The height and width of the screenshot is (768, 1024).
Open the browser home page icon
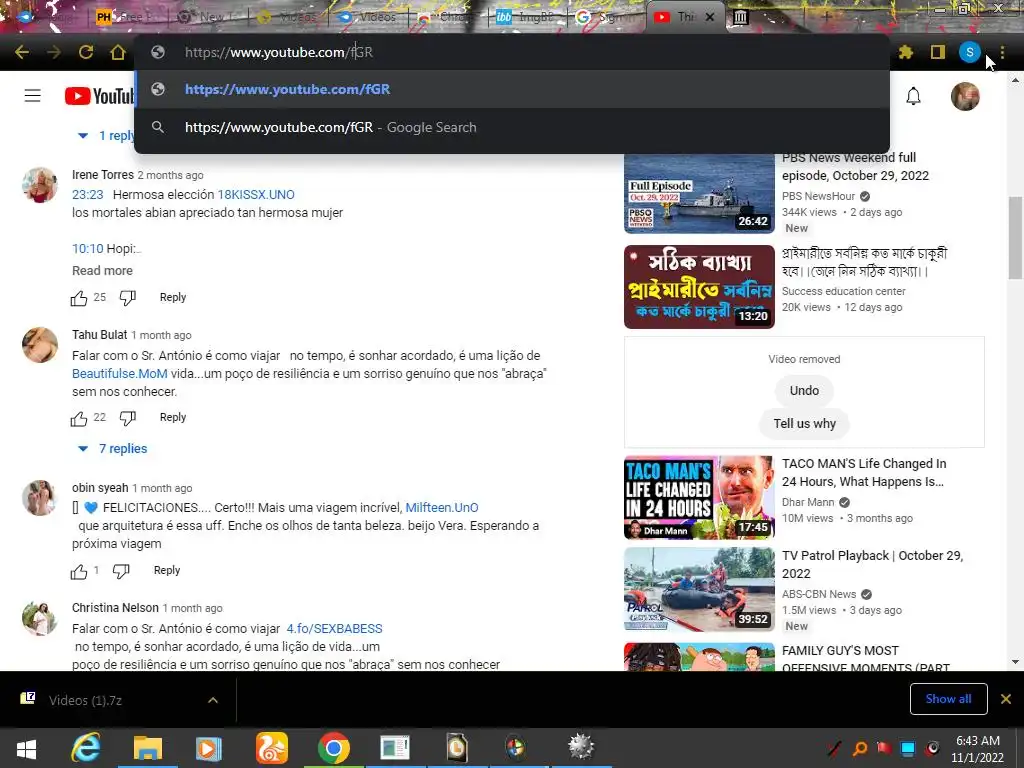[118, 52]
